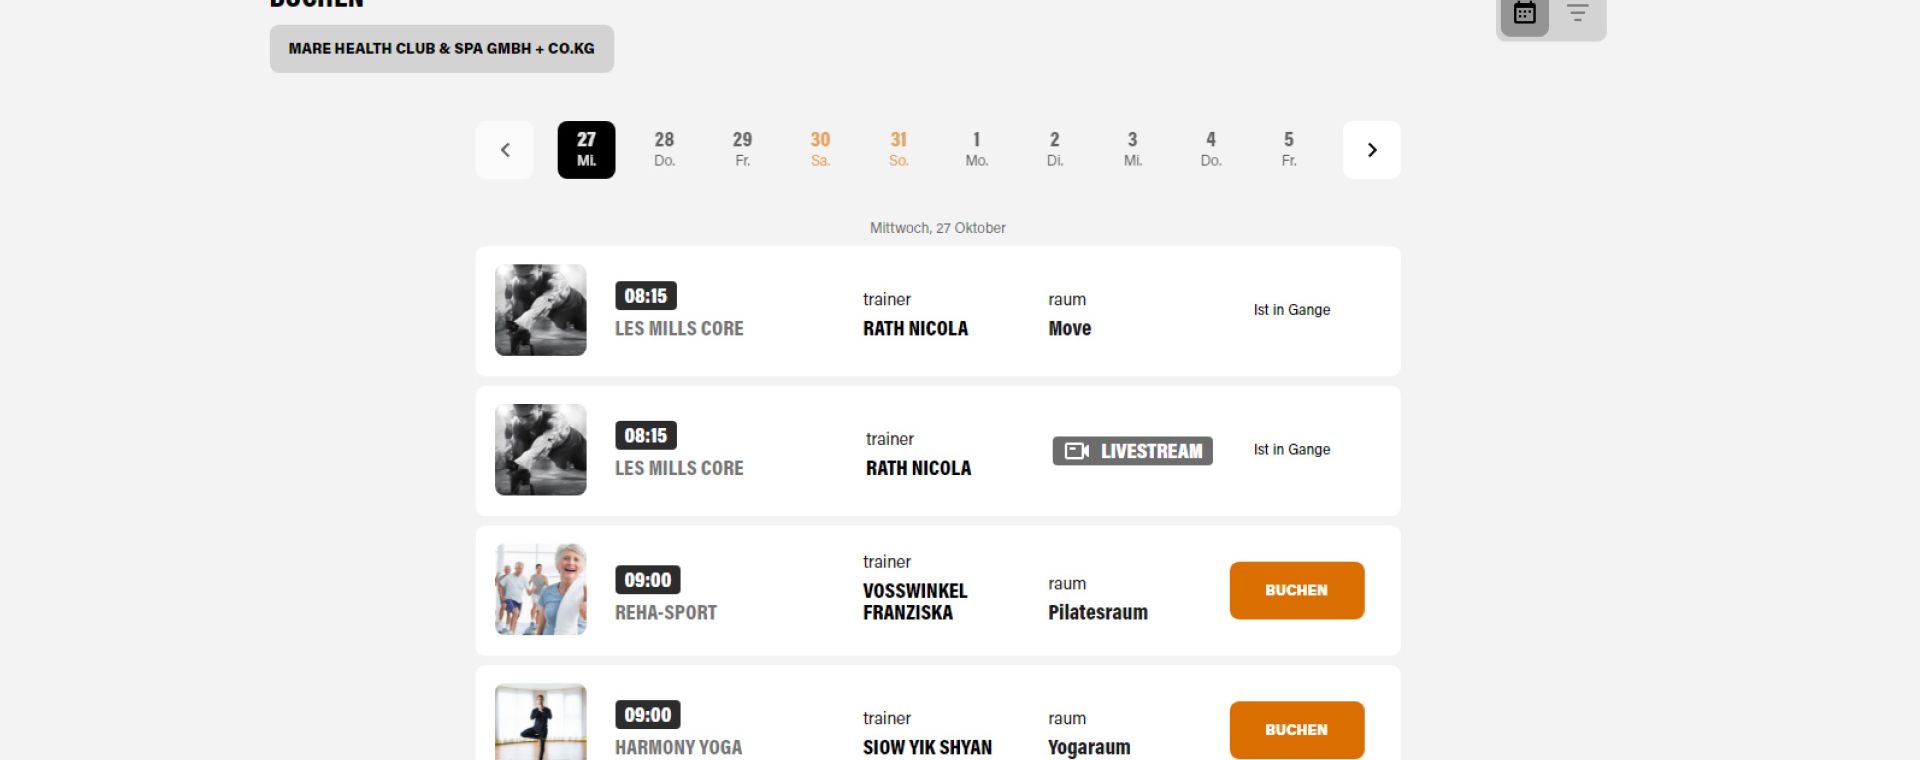Book the Reha-Sport class
Screen dimensions: 1920x760
(x=1296, y=590)
